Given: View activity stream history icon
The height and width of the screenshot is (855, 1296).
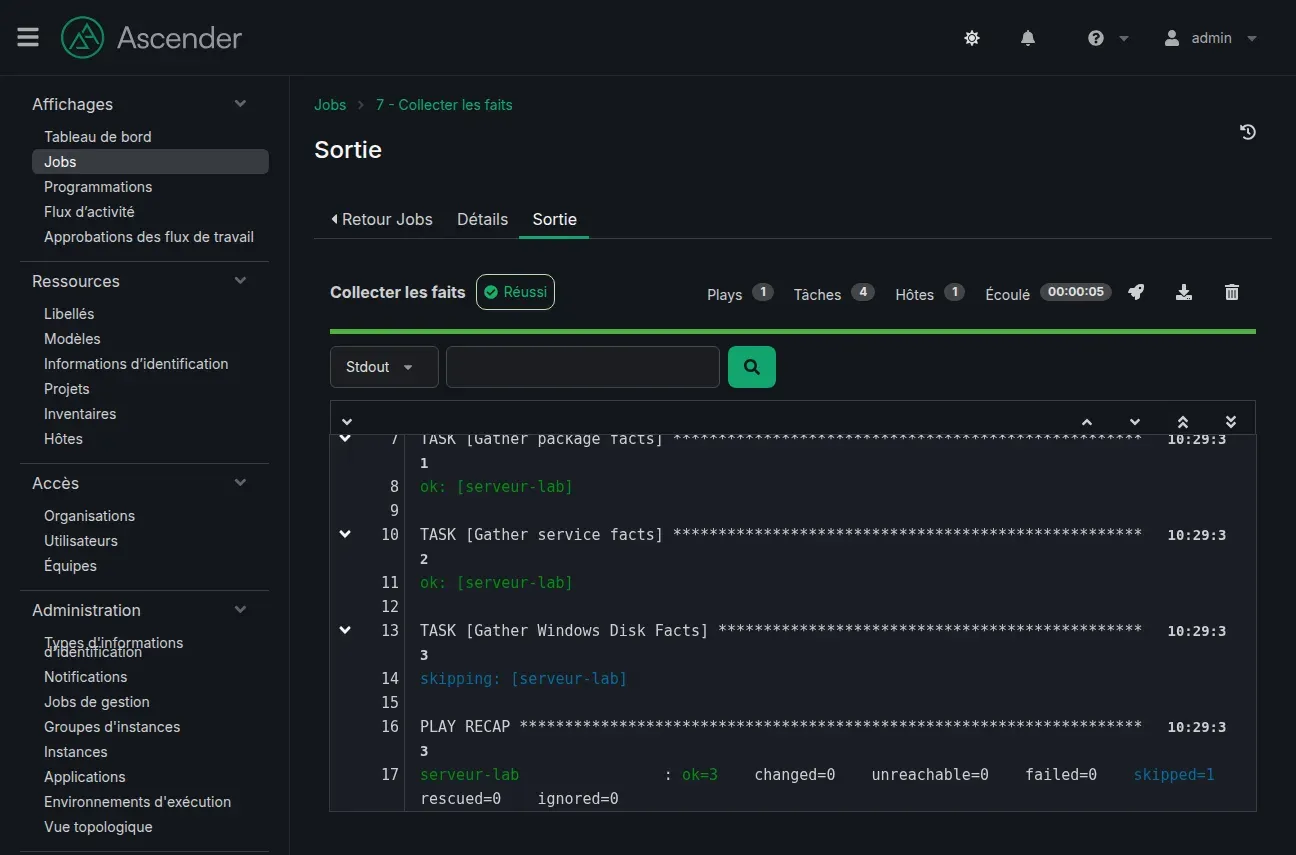Looking at the screenshot, I should point(1248,132).
